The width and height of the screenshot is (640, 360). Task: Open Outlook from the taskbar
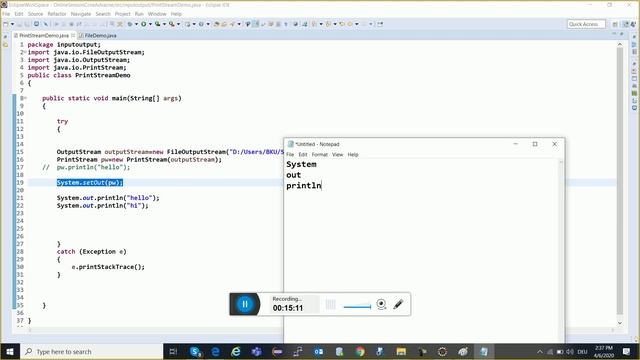[318, 351]
